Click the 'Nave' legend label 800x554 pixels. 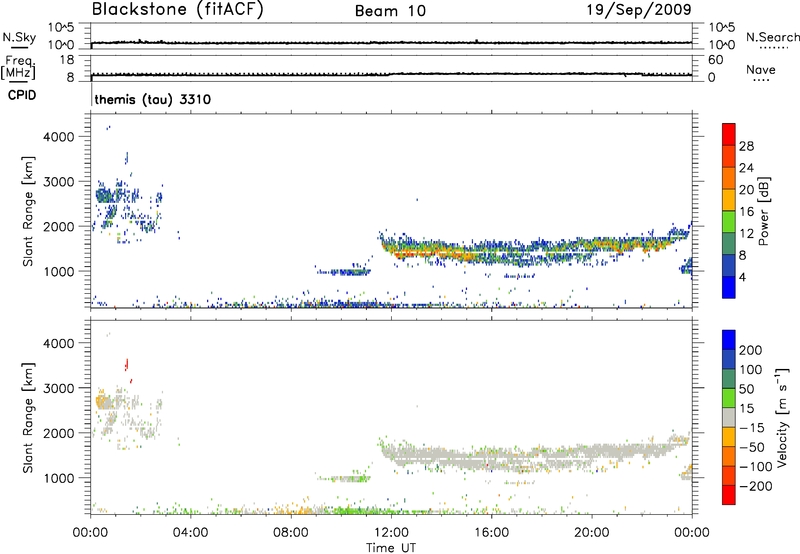761,70
